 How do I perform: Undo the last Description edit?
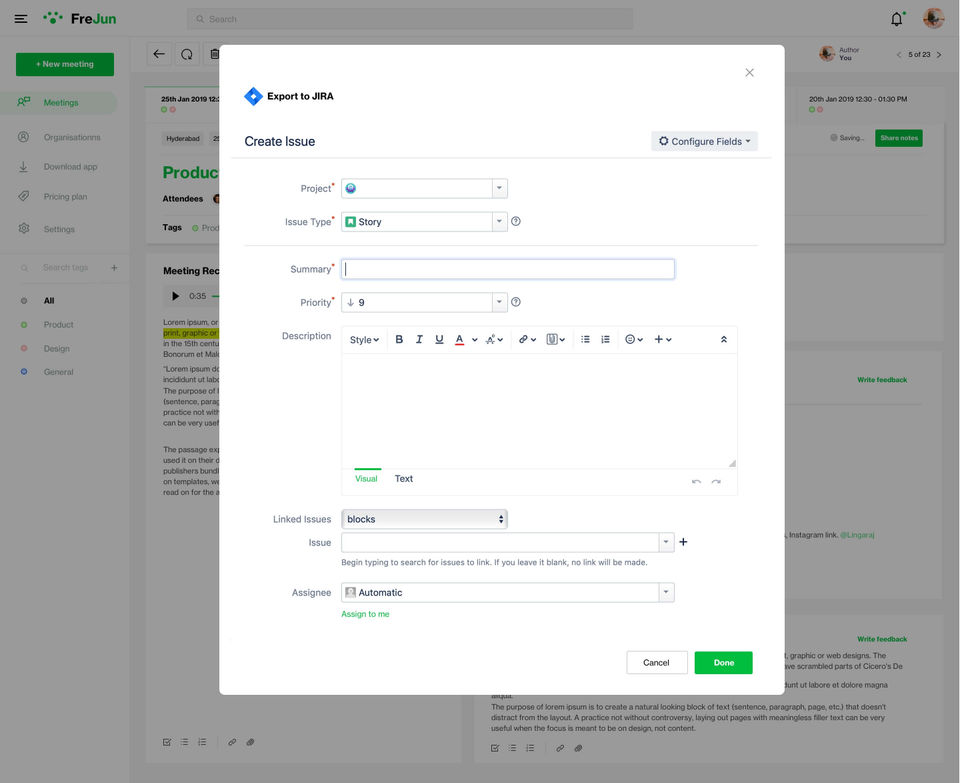pyautogui.click(x=696, y=482)
